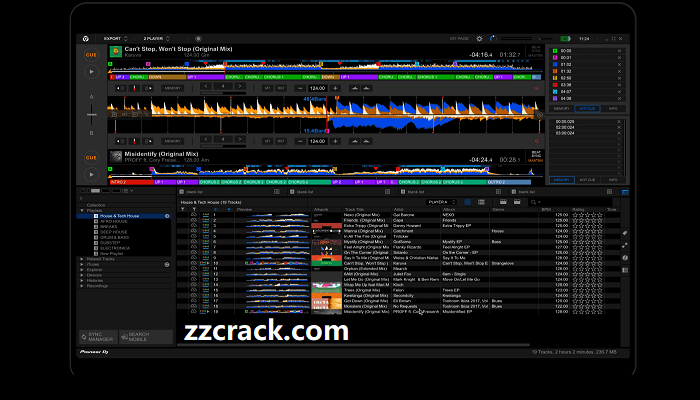Viewport: 700px width, 400px height.
Task: Open the EXPORT mode dropdown
Action: tap(116, 39)
